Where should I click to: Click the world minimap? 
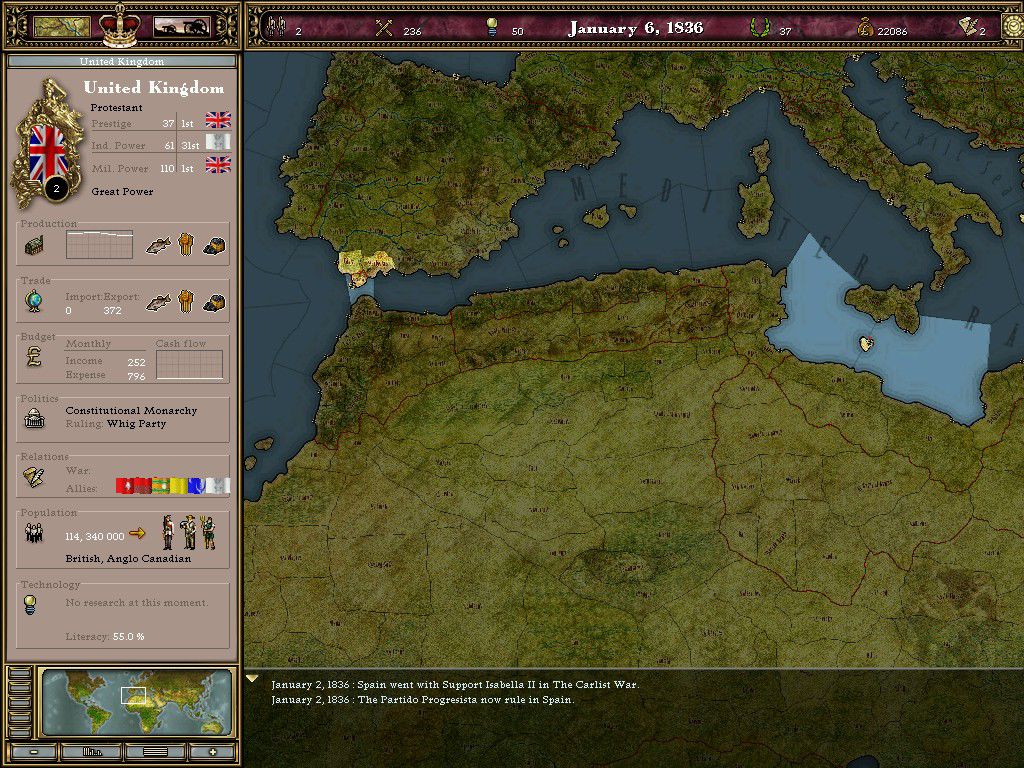[x=137, y=701]
